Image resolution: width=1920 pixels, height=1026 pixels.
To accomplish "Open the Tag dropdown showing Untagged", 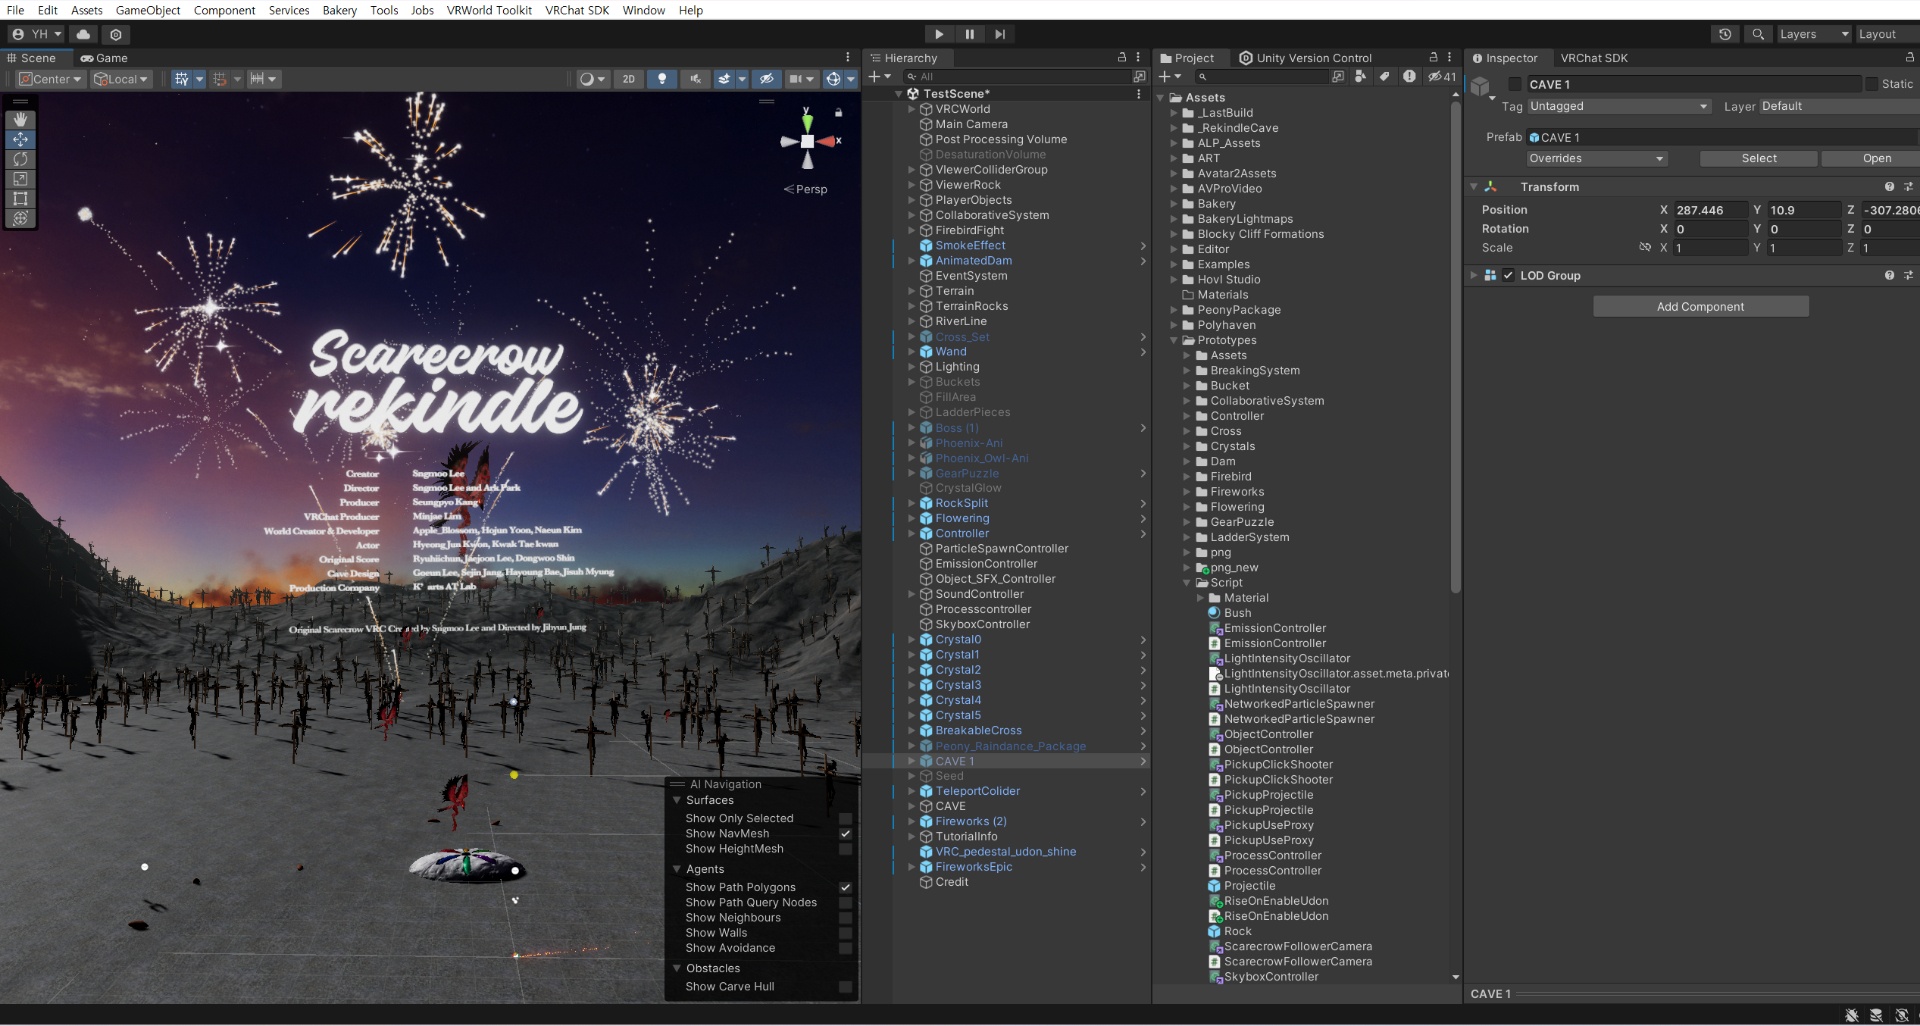I will coord(1617,106).
